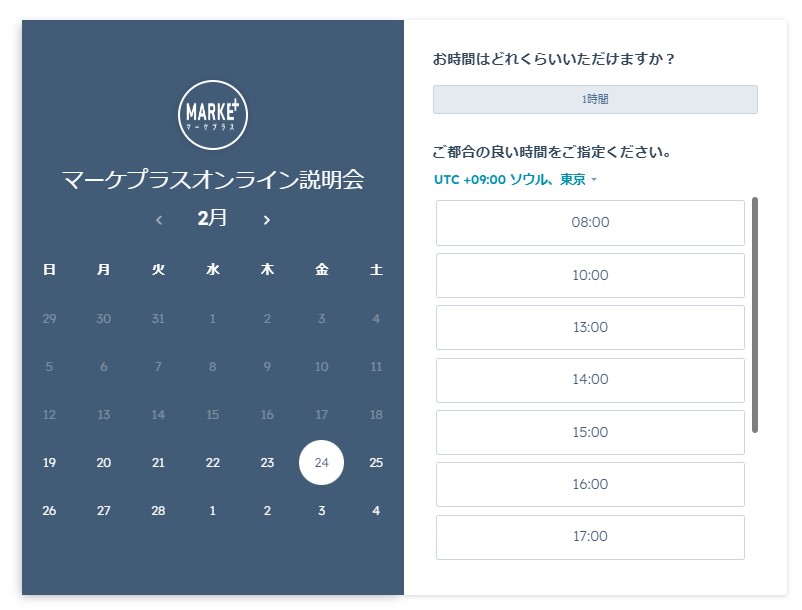The height and width of the screenshot is (610, 802).
Task: Click the timezone dropdown caret arrow
Action: (594, 179)
